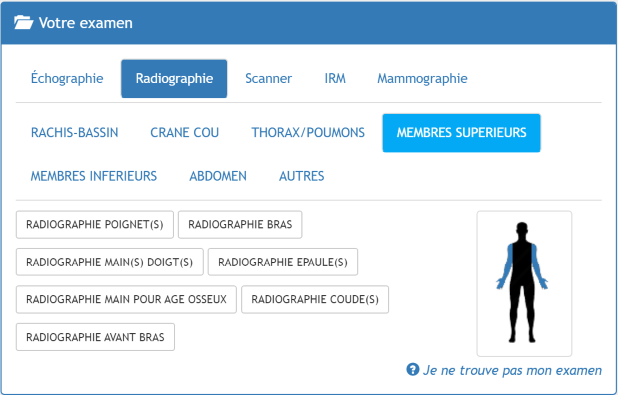
Task: Open the Mammographie tab
Action: coord(423,78)
